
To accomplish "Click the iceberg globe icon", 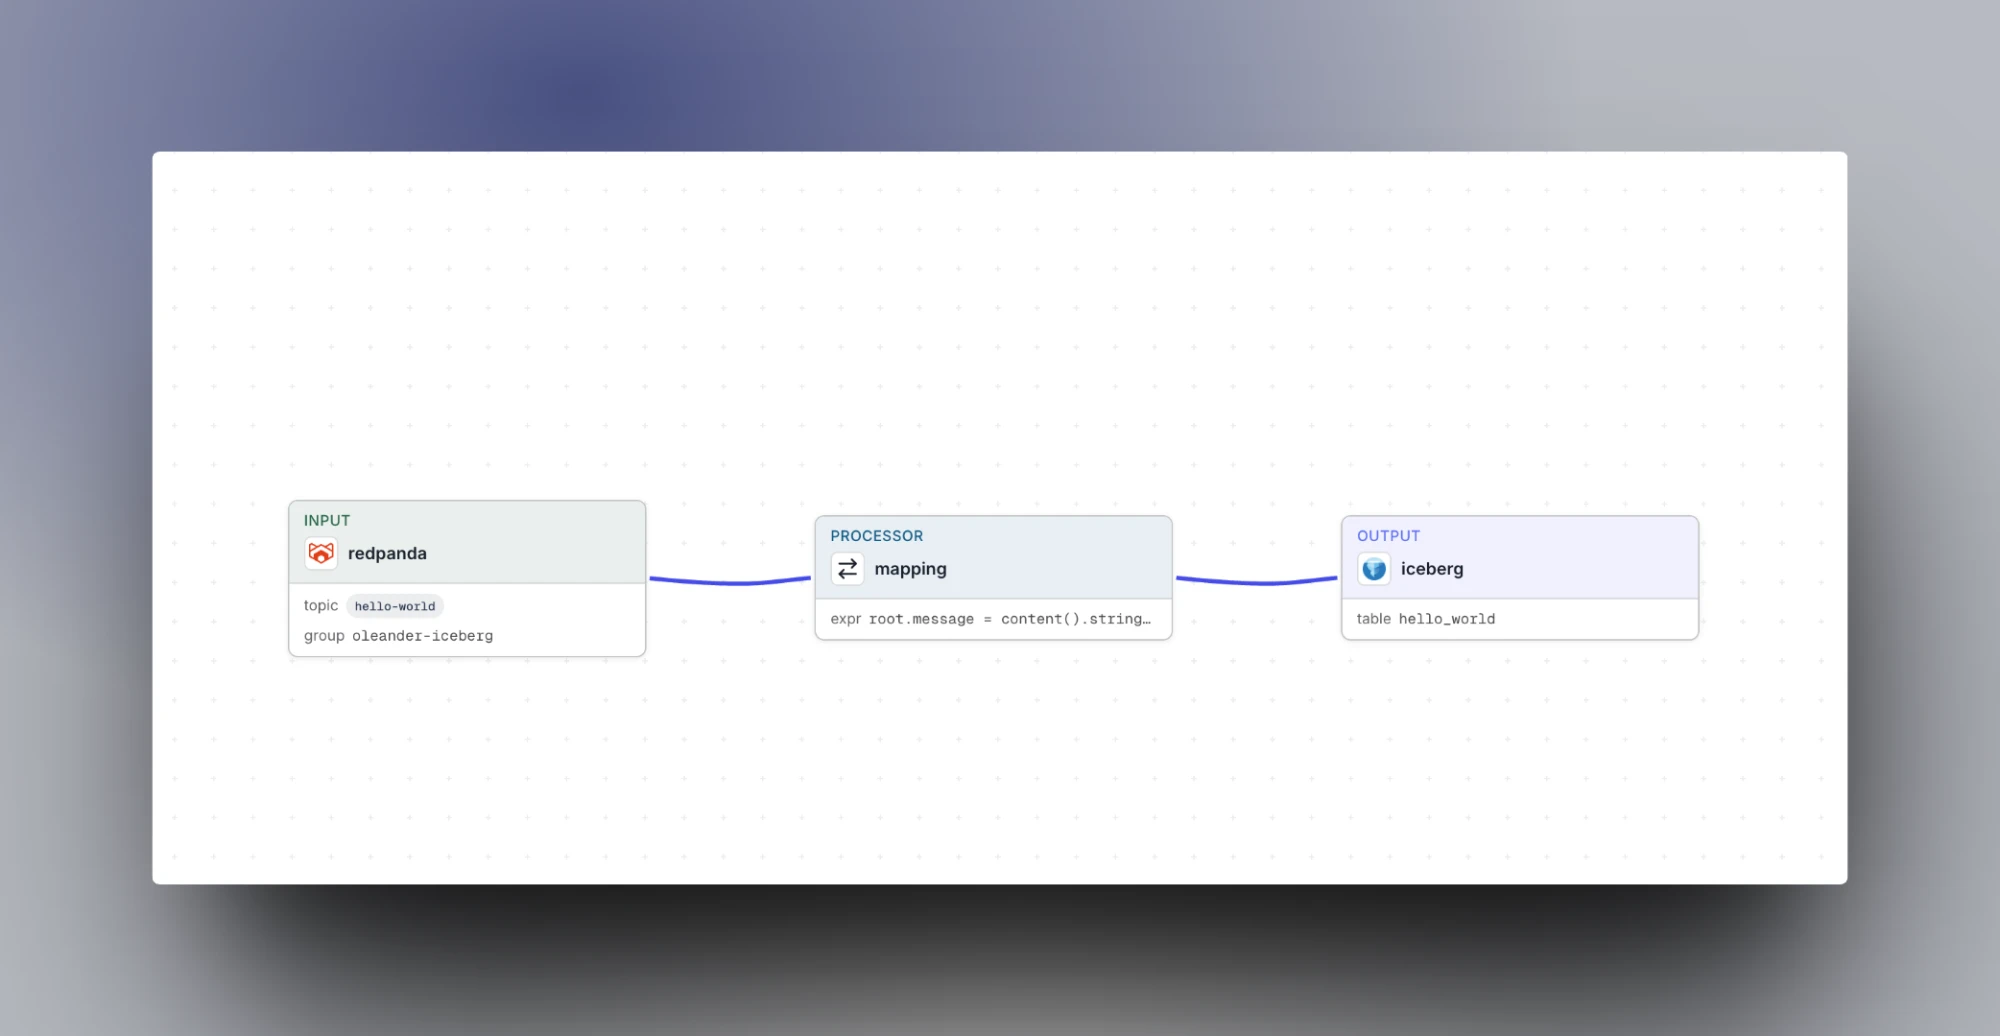I will (1374, 569).
